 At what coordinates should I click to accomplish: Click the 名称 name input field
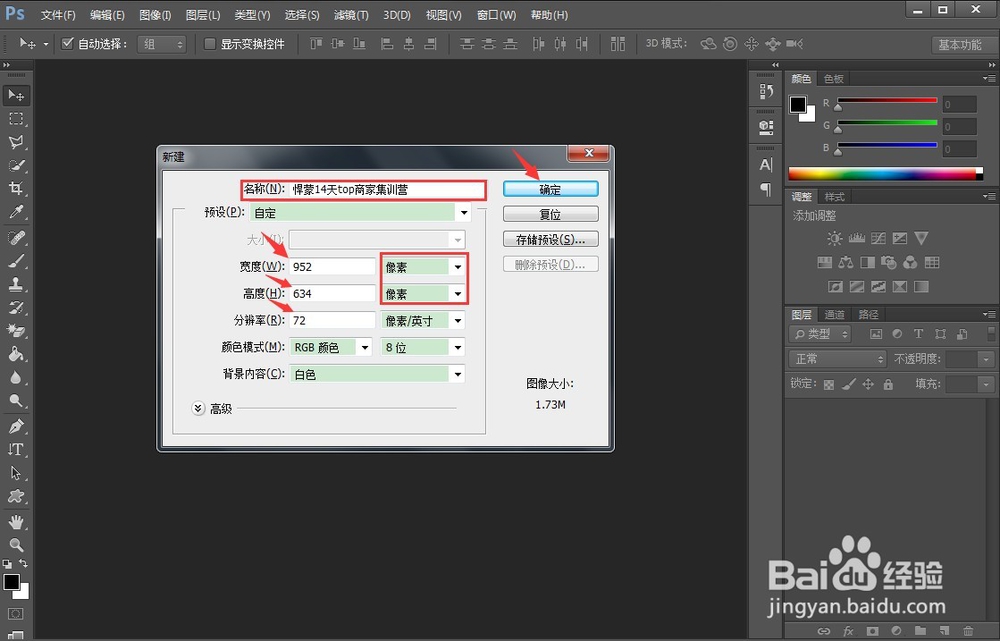tap(386, 189)
